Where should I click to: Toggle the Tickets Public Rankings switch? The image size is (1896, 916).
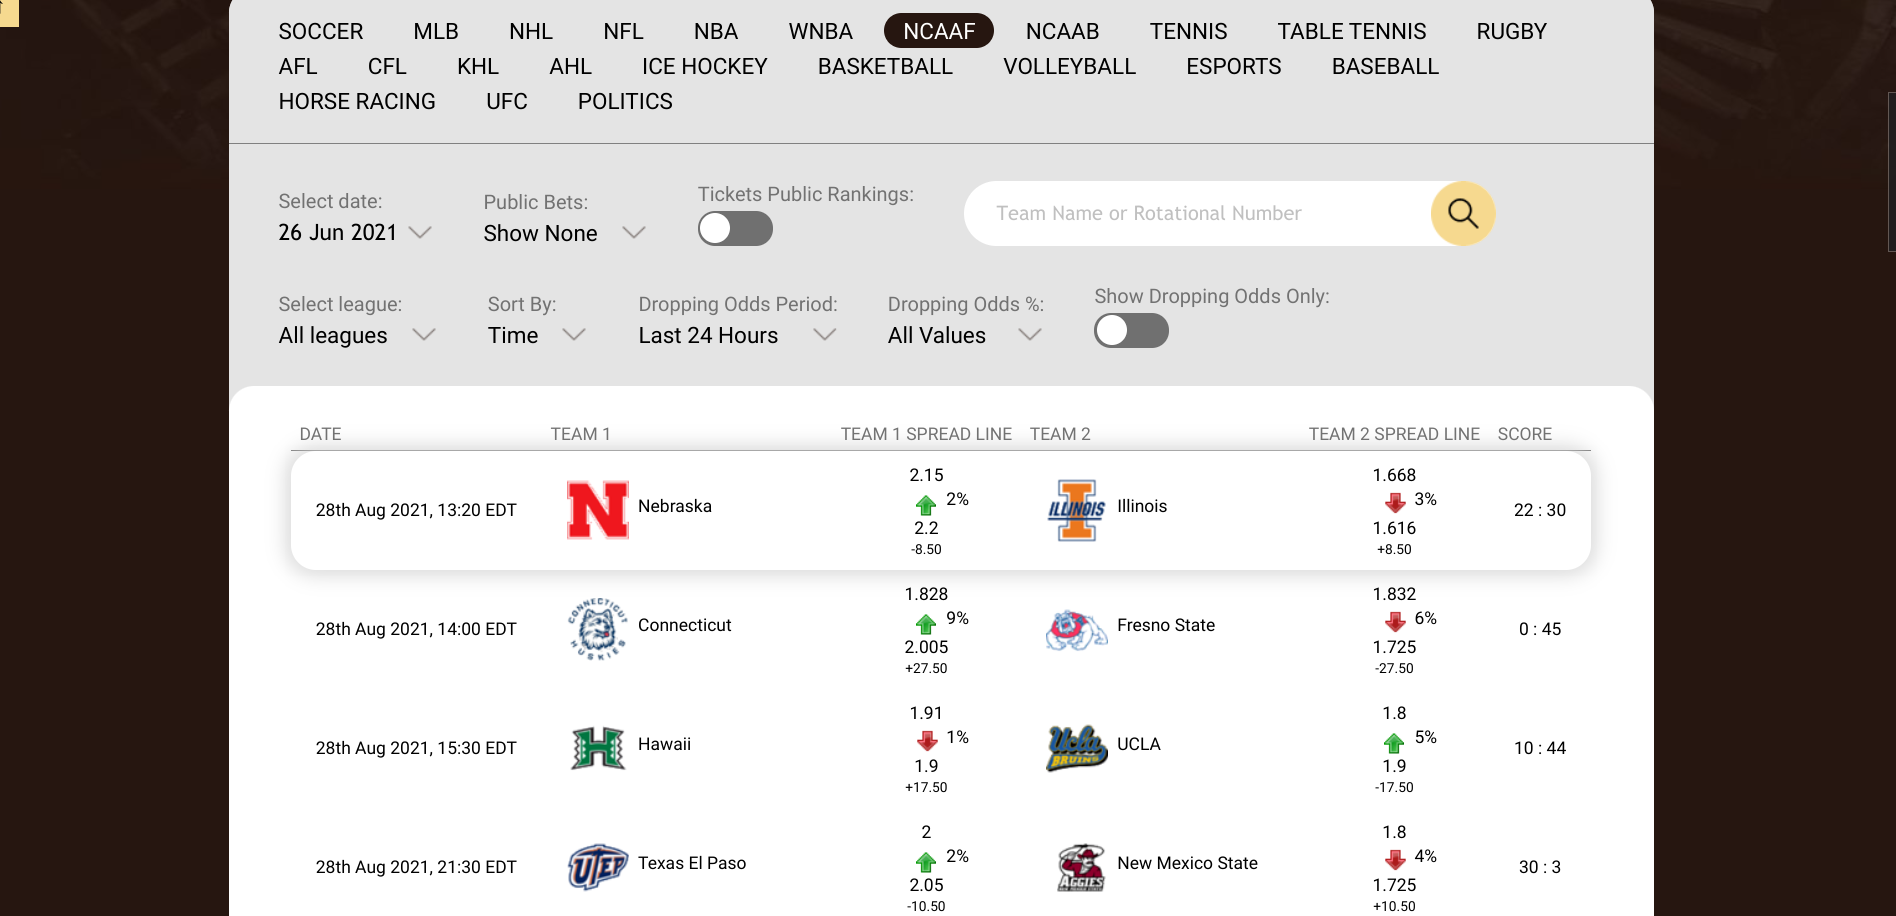coord(735,229)
